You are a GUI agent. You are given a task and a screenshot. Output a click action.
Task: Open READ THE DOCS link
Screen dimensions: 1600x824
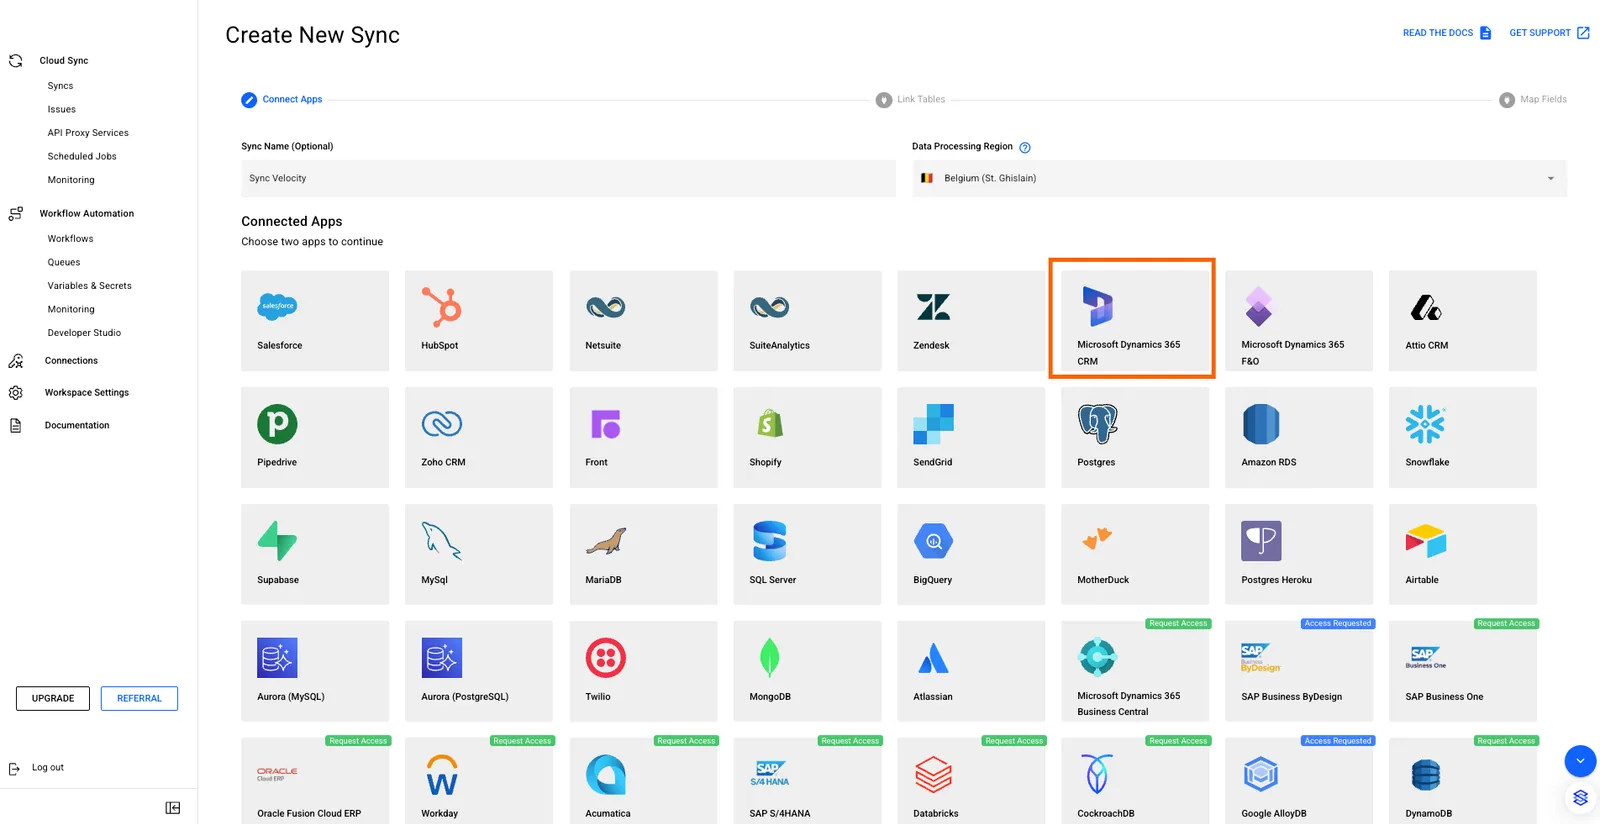tap(1447, 33)
